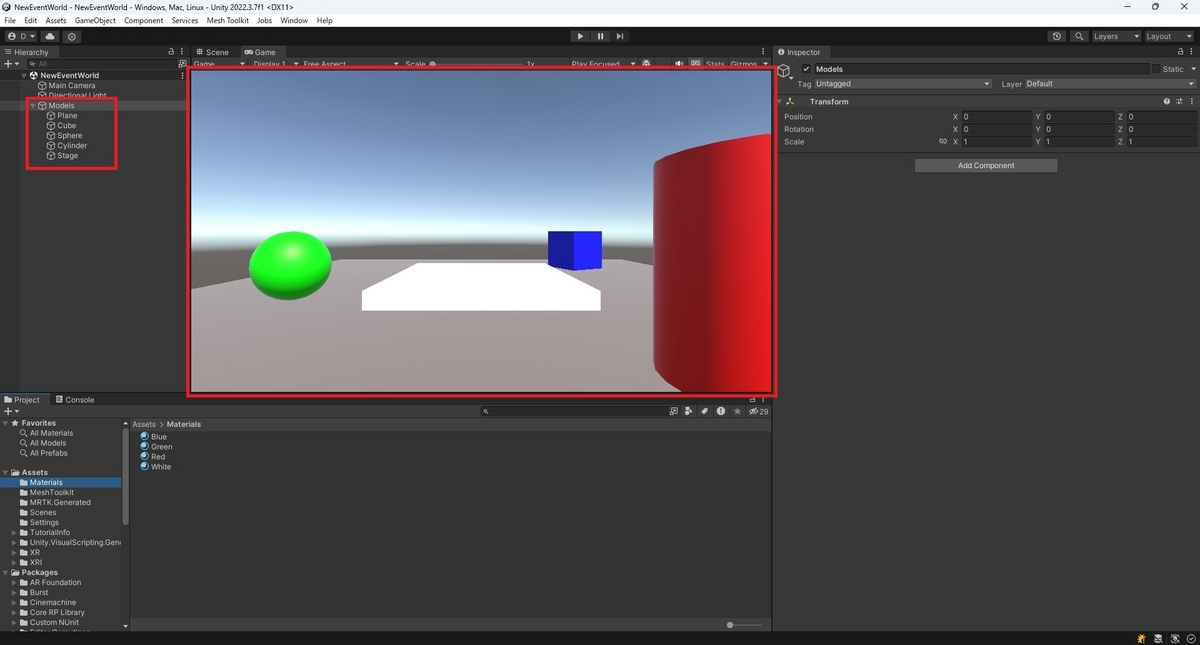Click the Hierarchy create plus button
1200x645 pixels.
coord(10,63)
